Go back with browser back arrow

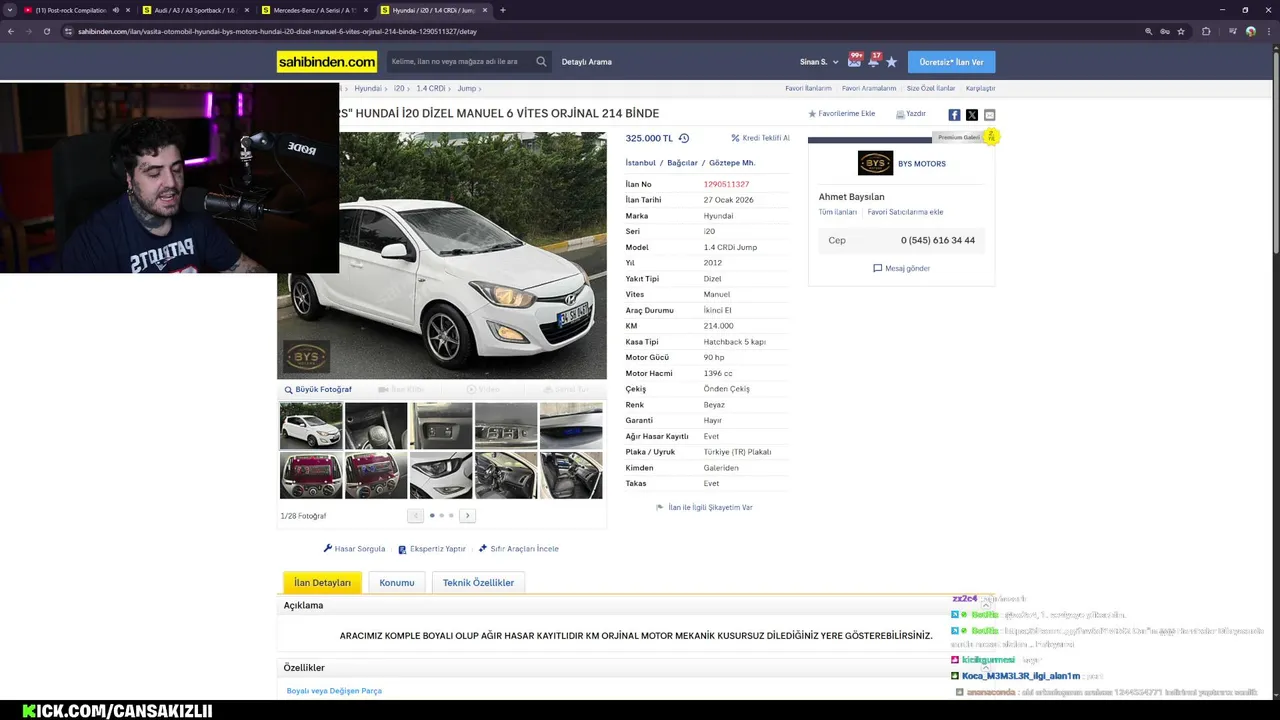pyautogui.click(x=10, y=31)
